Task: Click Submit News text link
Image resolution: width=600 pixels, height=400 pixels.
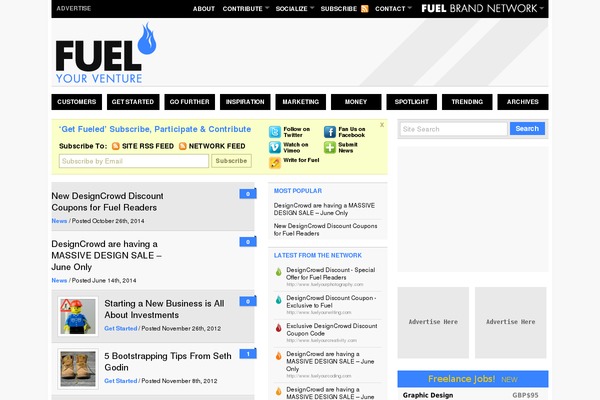Action: (x=348, y=147)
